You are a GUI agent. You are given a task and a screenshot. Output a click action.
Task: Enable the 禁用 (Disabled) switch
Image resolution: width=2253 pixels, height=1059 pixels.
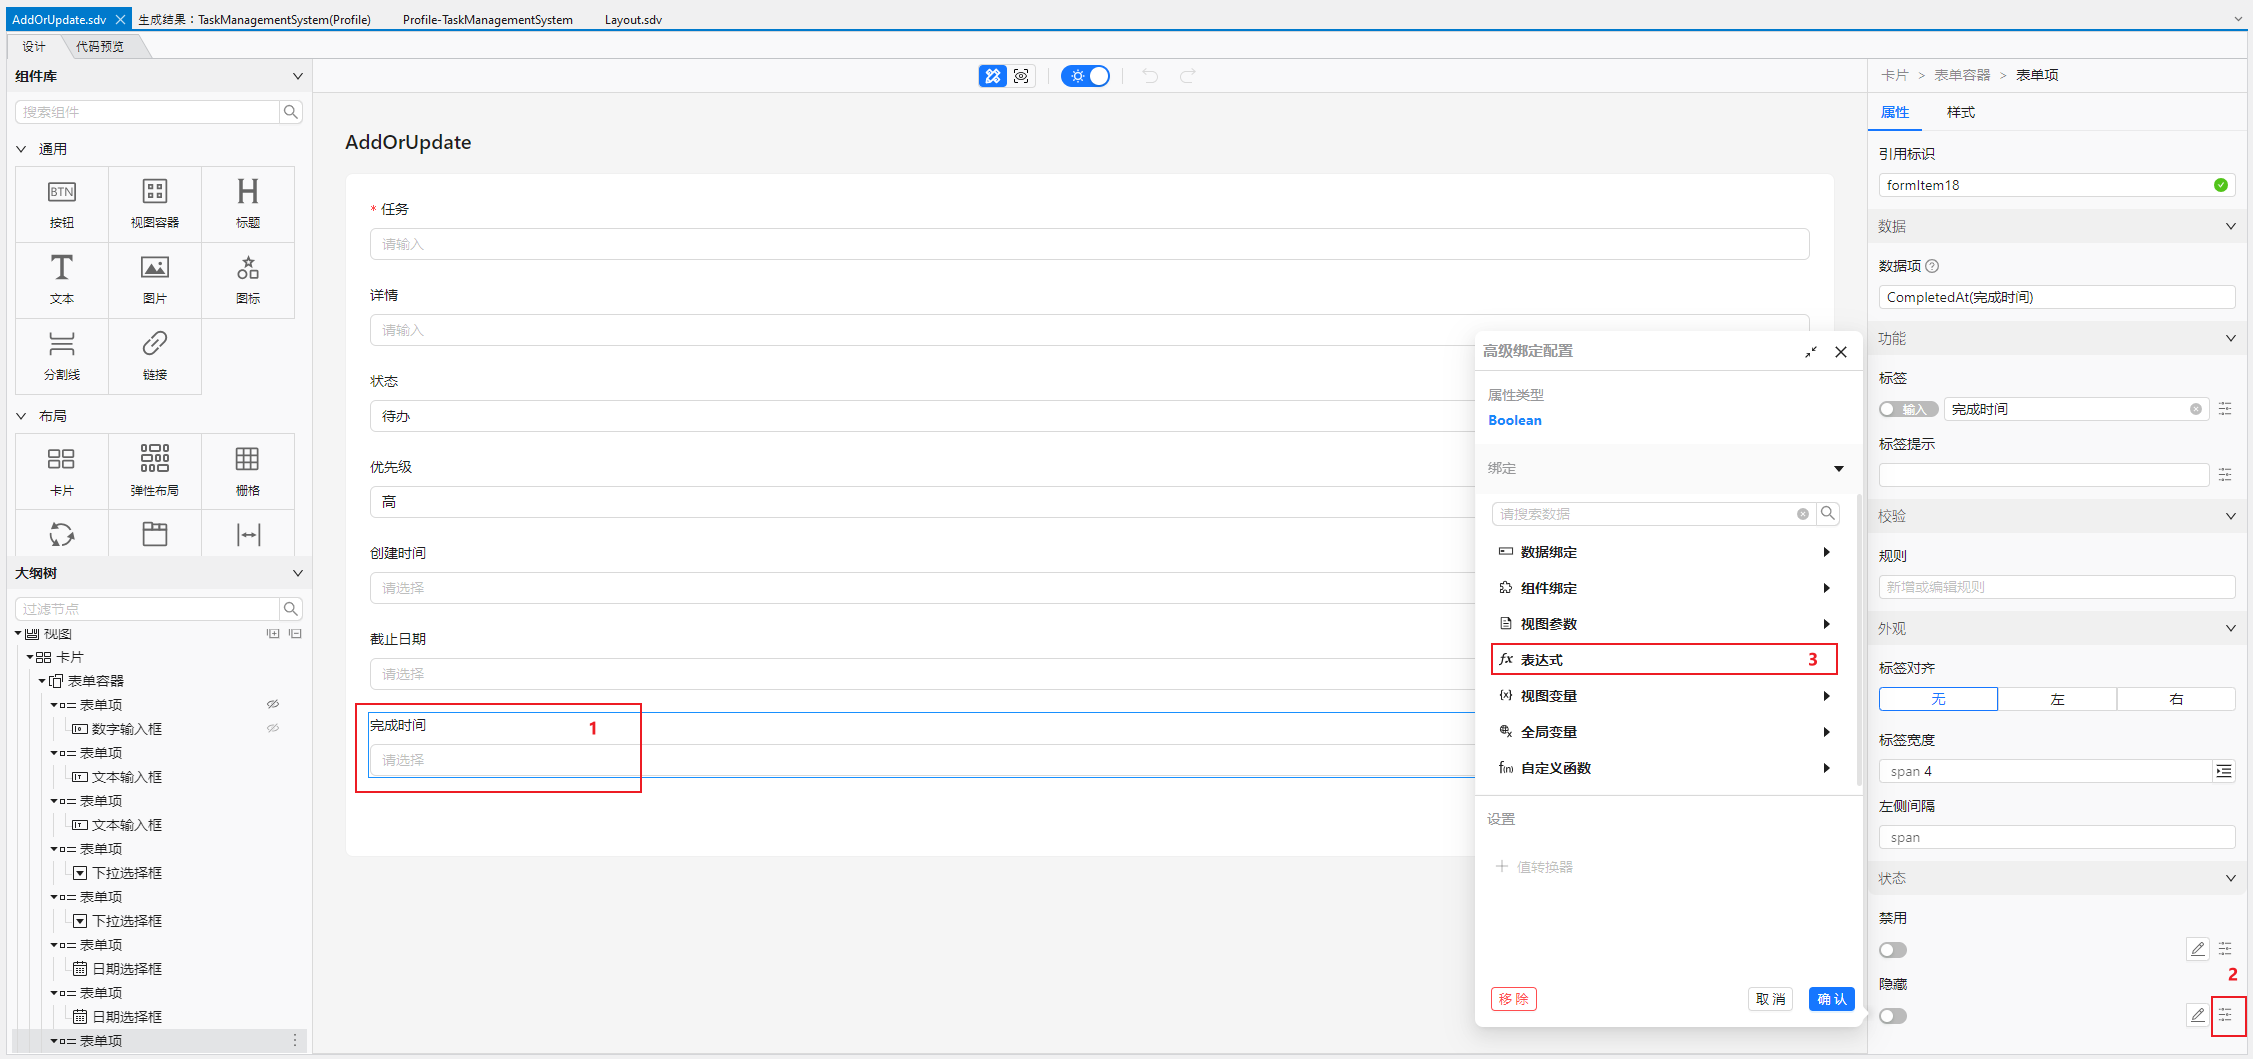1892,949
